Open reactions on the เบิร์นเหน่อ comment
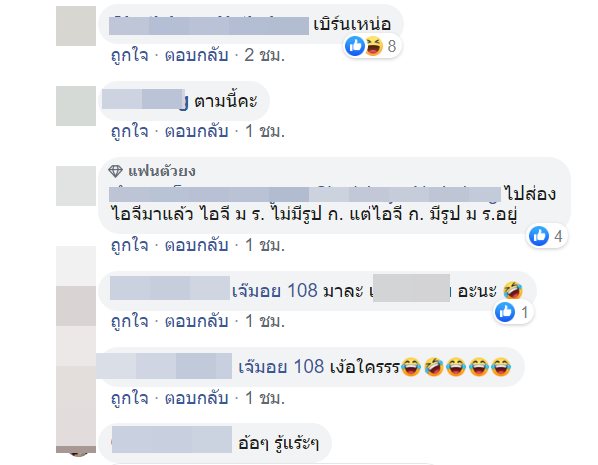Image resolution: width=598 pixels, height=465 pixels. pos(372,46)
